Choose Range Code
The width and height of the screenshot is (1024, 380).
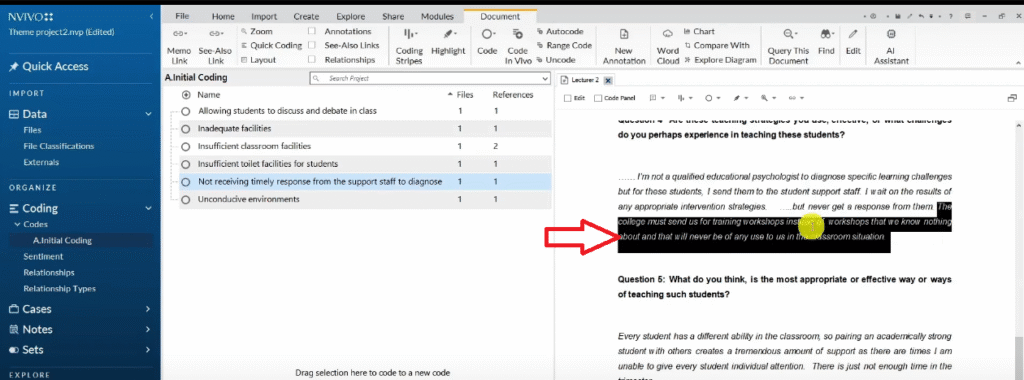click(564, 46)
